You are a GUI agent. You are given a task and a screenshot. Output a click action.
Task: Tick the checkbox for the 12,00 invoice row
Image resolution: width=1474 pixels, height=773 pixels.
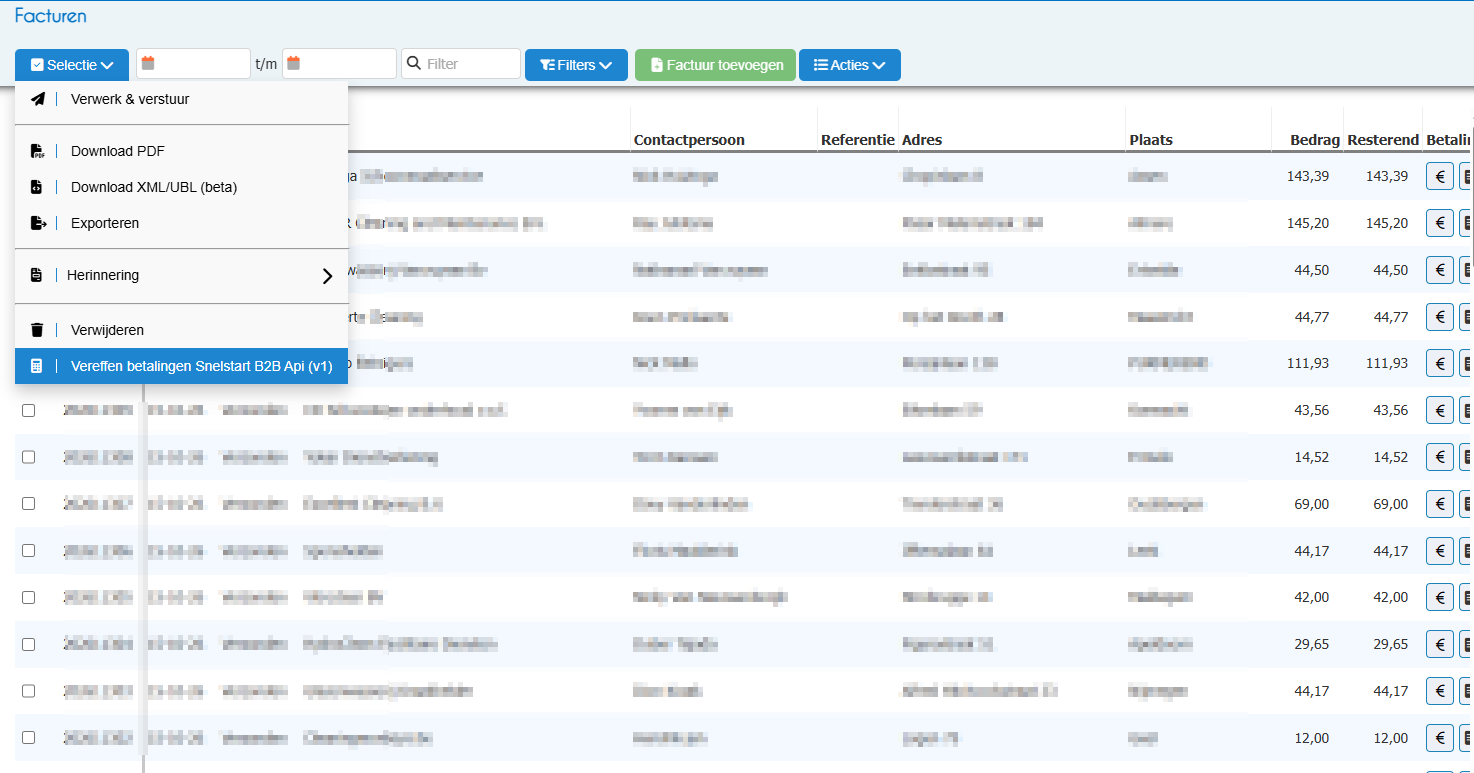28,738
